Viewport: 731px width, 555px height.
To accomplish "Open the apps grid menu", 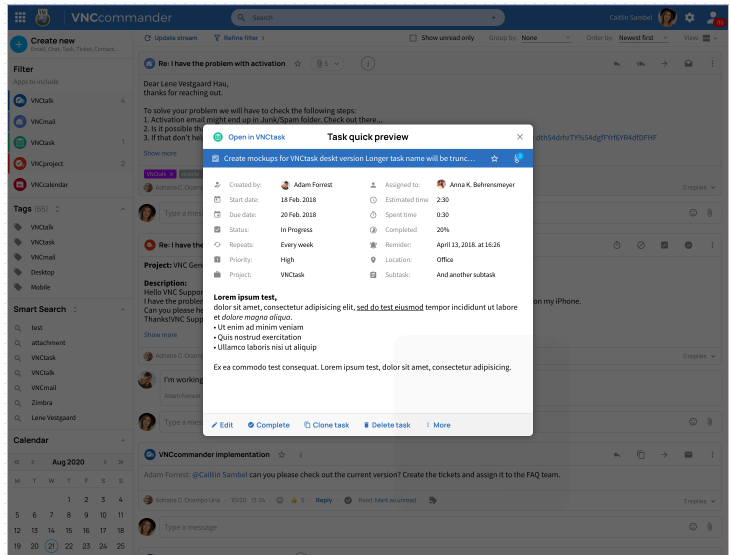I will (20, 18).
